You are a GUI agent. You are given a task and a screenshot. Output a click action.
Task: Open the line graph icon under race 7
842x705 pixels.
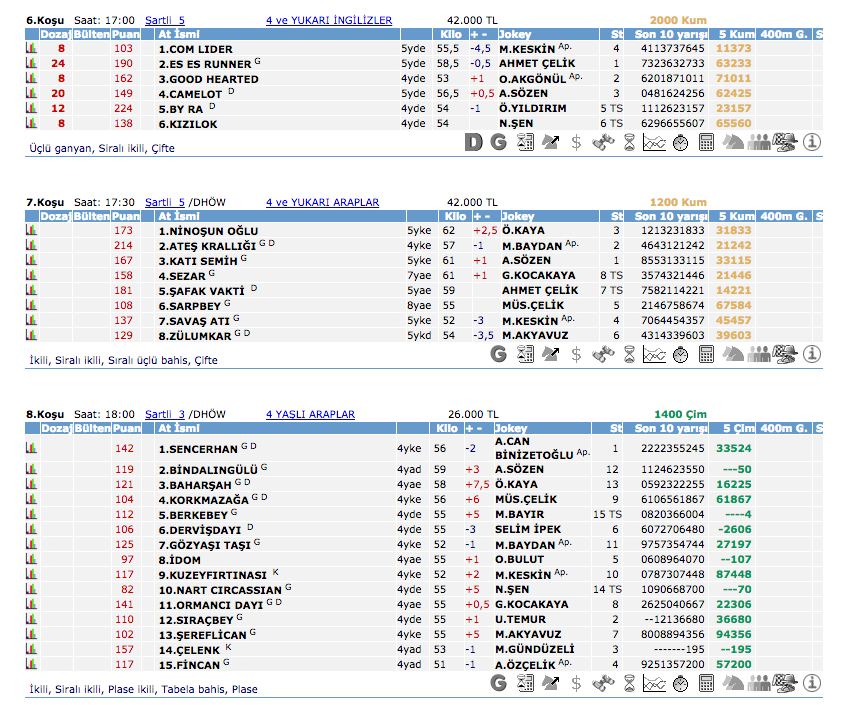(654, 353)
